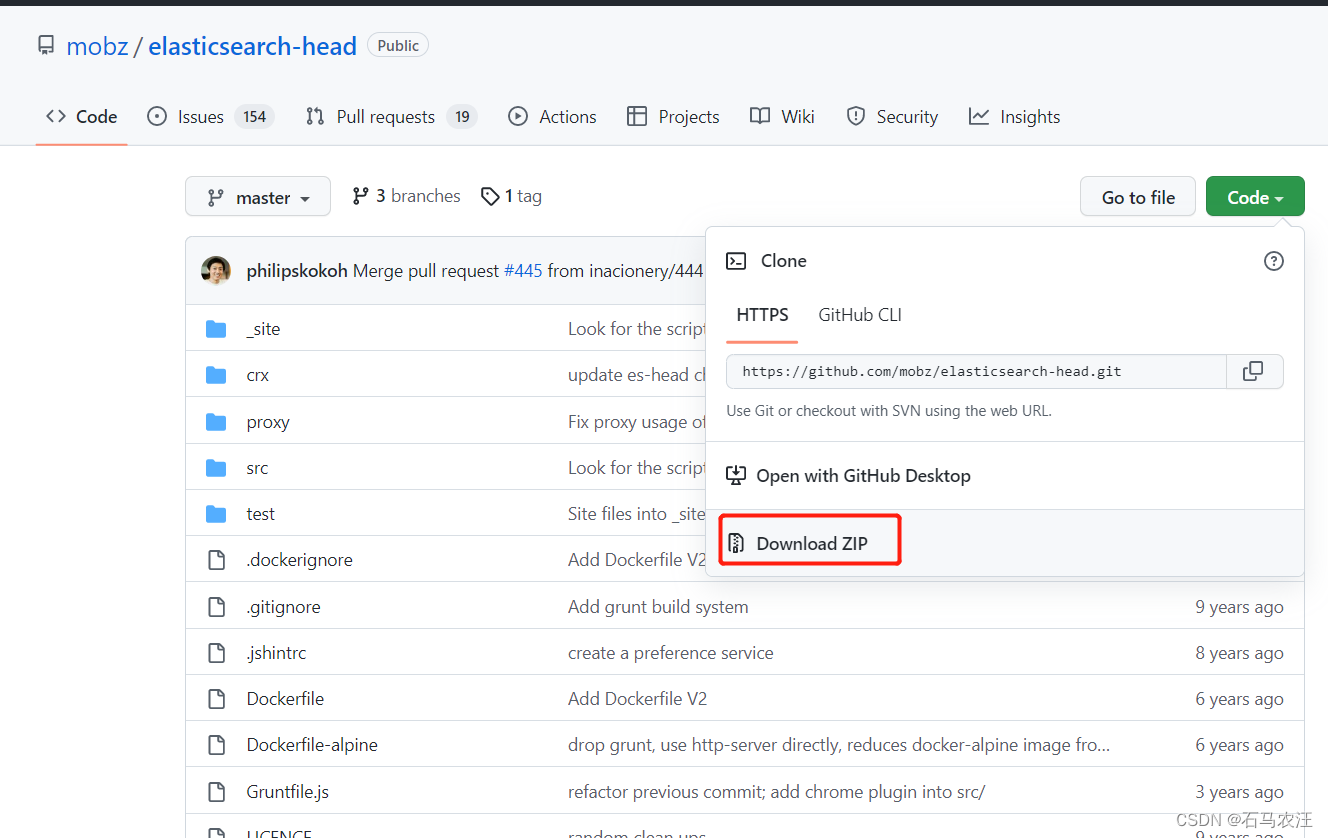Switch to the Code tab
Image resolution: width=1328 pixels, height=838 pixels.
tap(81, 117)
